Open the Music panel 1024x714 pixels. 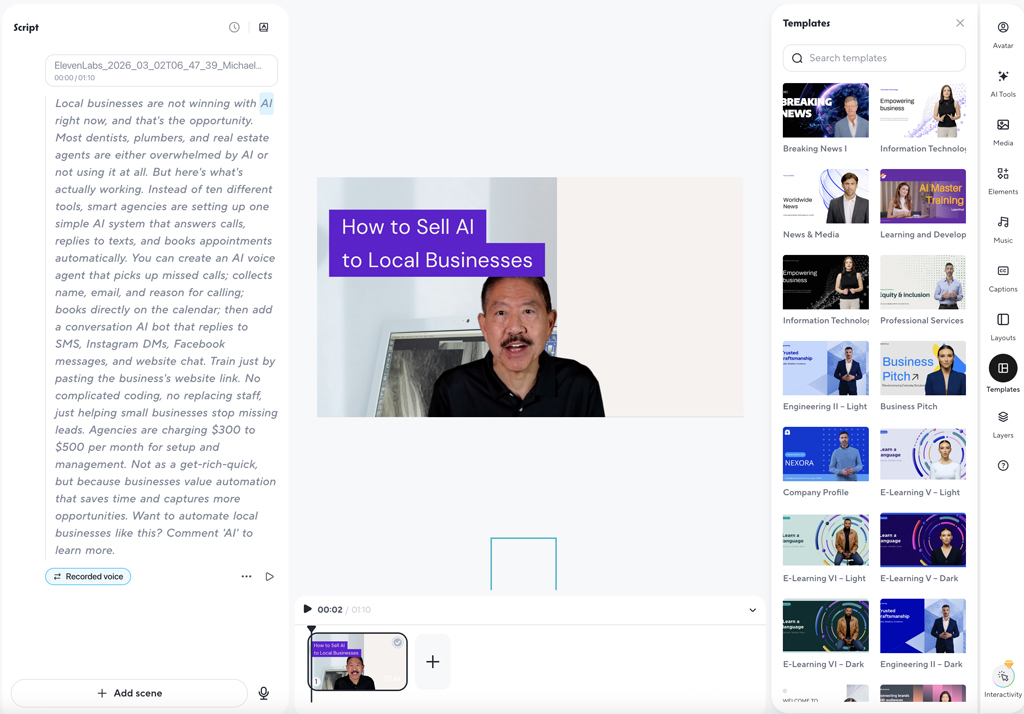tap(1002, 228)
